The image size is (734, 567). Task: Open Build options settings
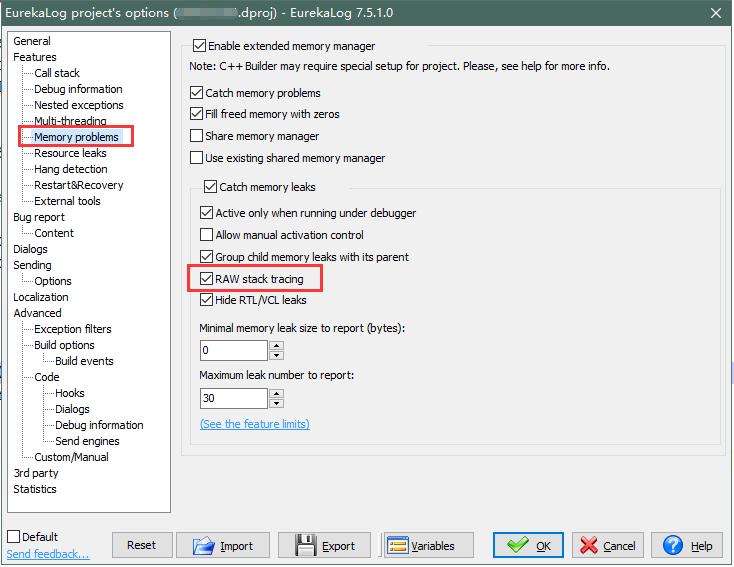64,345
